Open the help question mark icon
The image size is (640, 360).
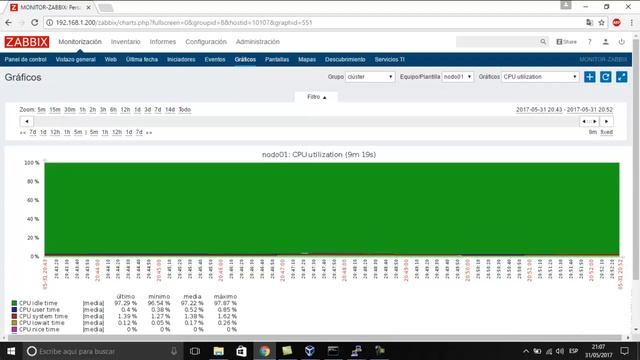click(589, 42)
